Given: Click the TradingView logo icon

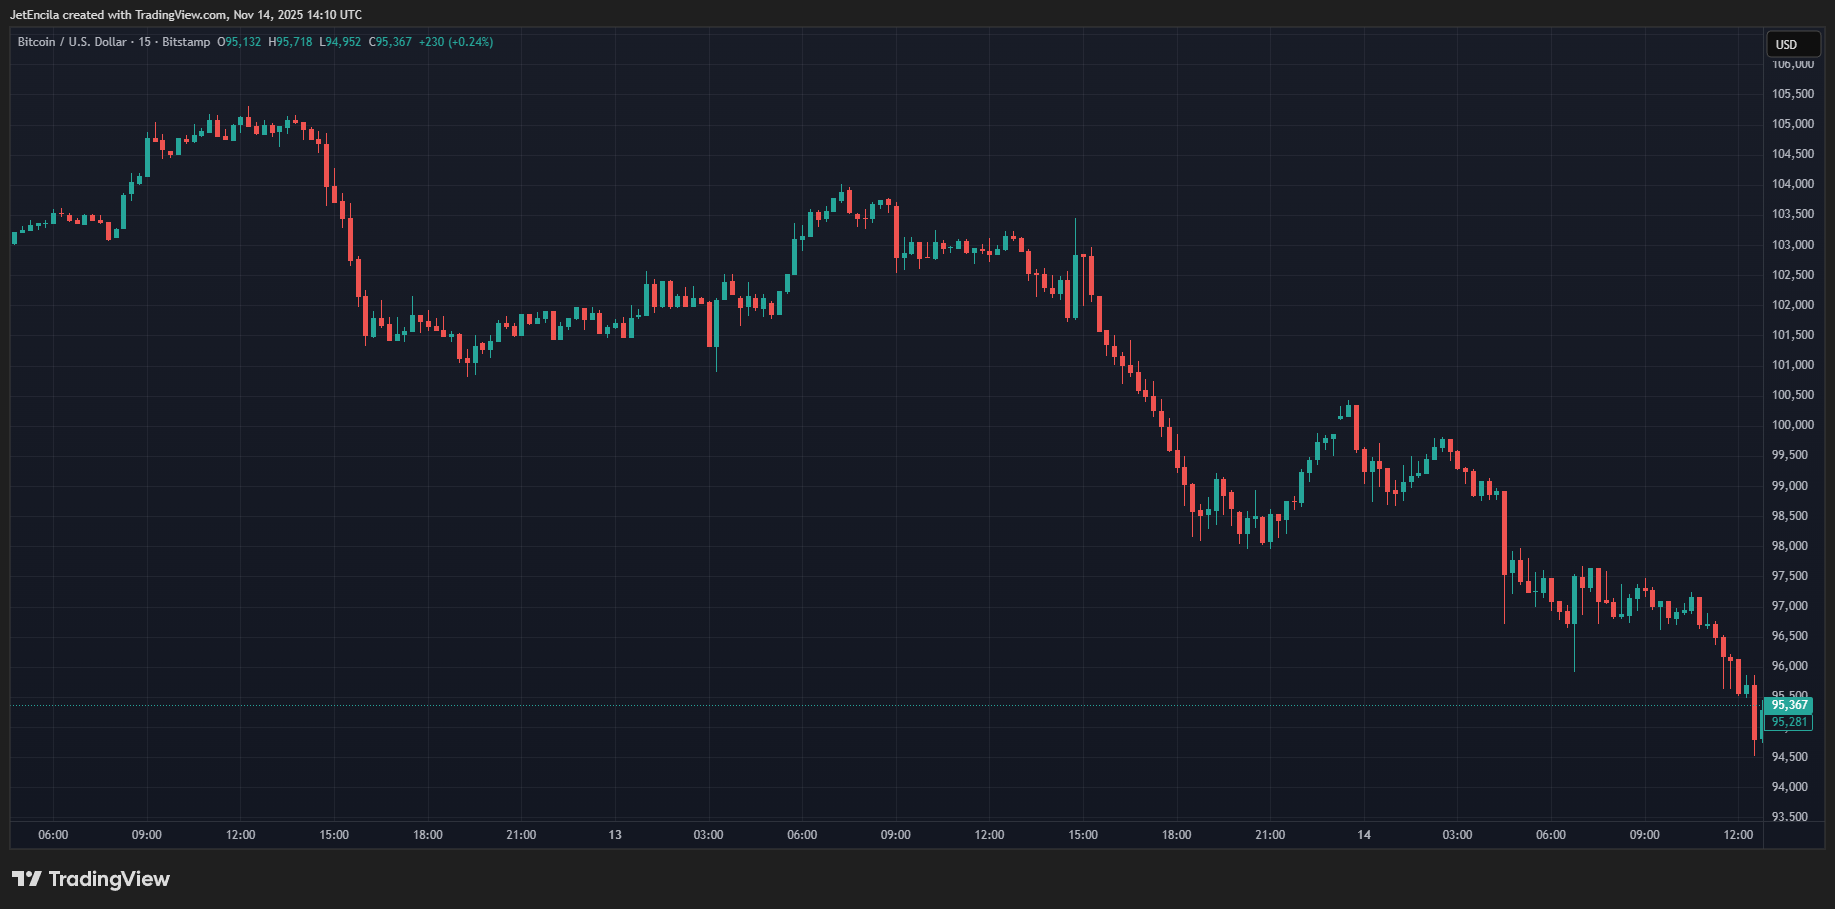Looking at the screenshot, I should (27, 879).
